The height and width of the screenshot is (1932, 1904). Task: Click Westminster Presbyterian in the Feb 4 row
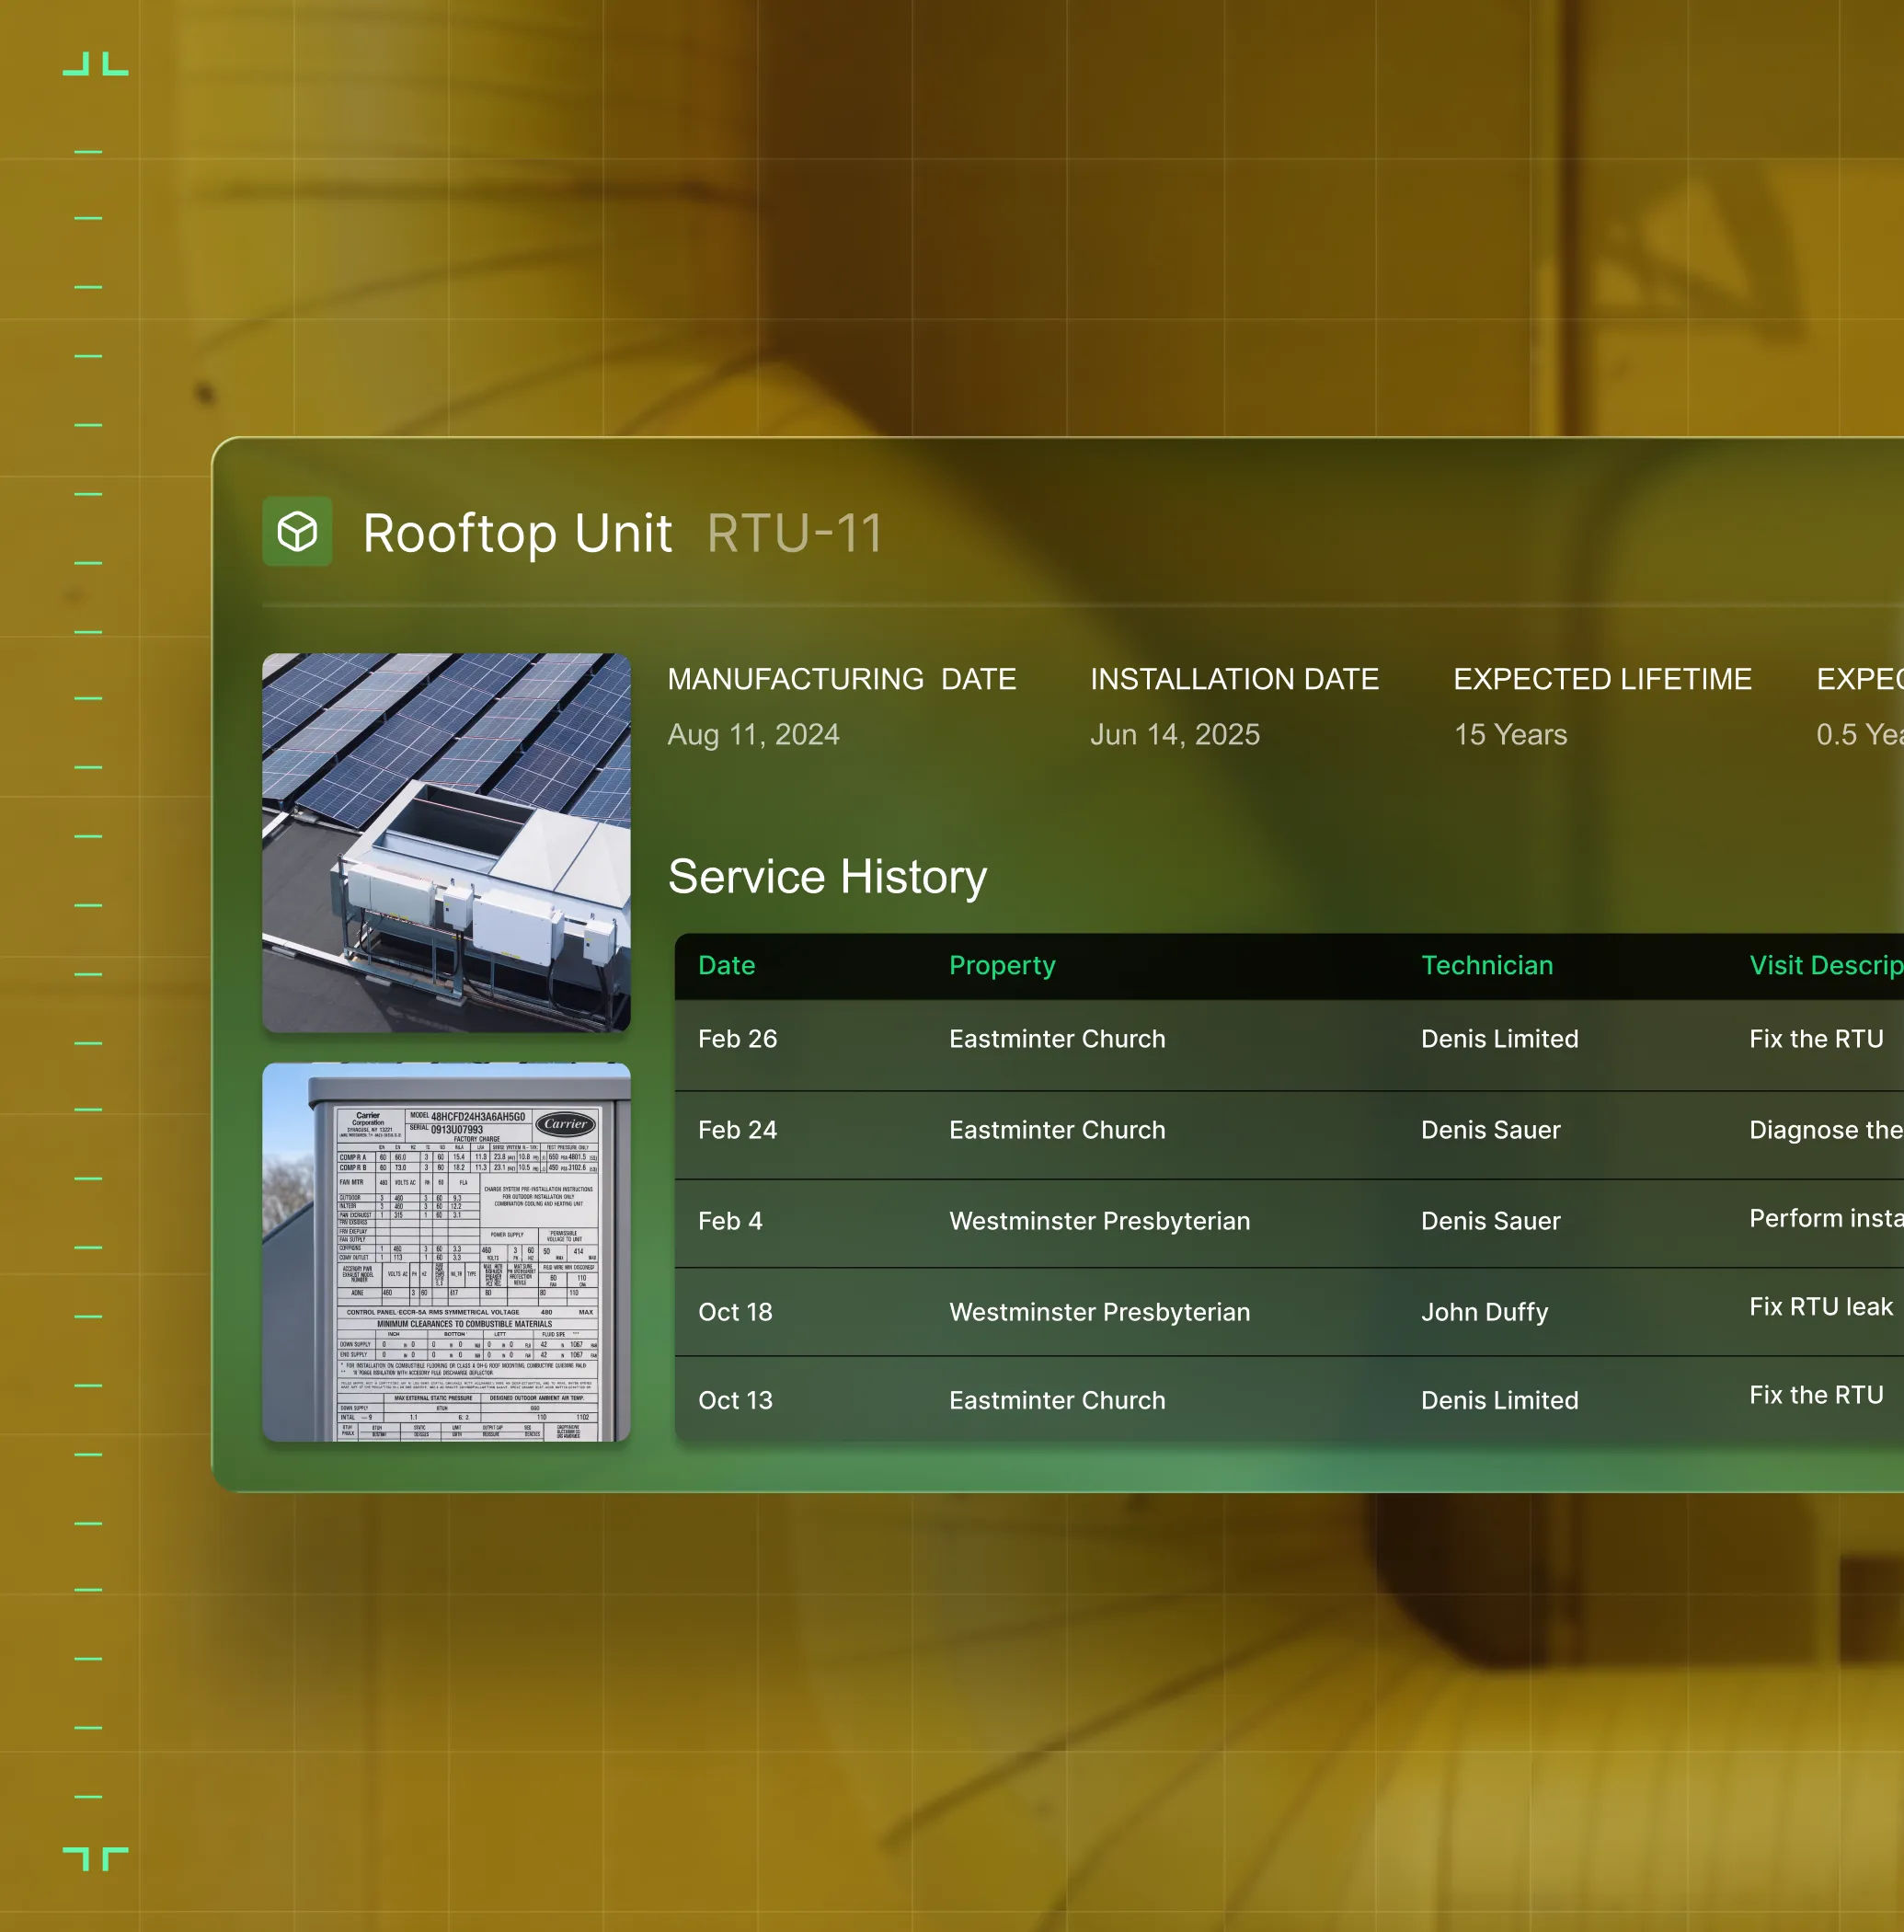click(1099, 1221)
